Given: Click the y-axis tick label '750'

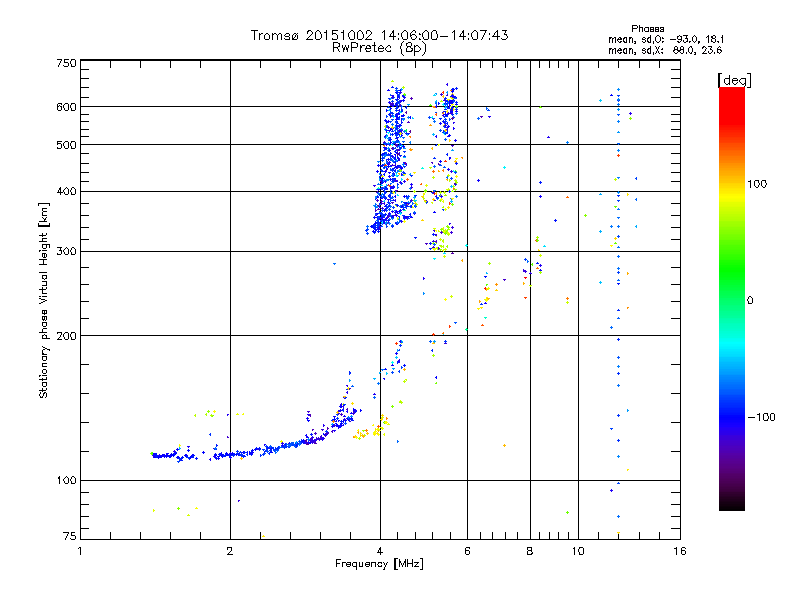Looking at the screenshot, I should (66, 63).
